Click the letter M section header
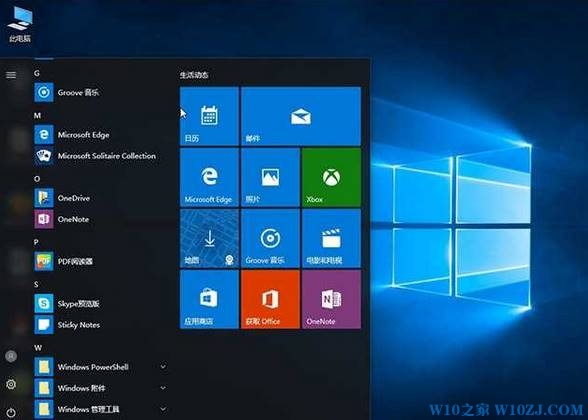This screenshot has width=588, height=420. 37,116
